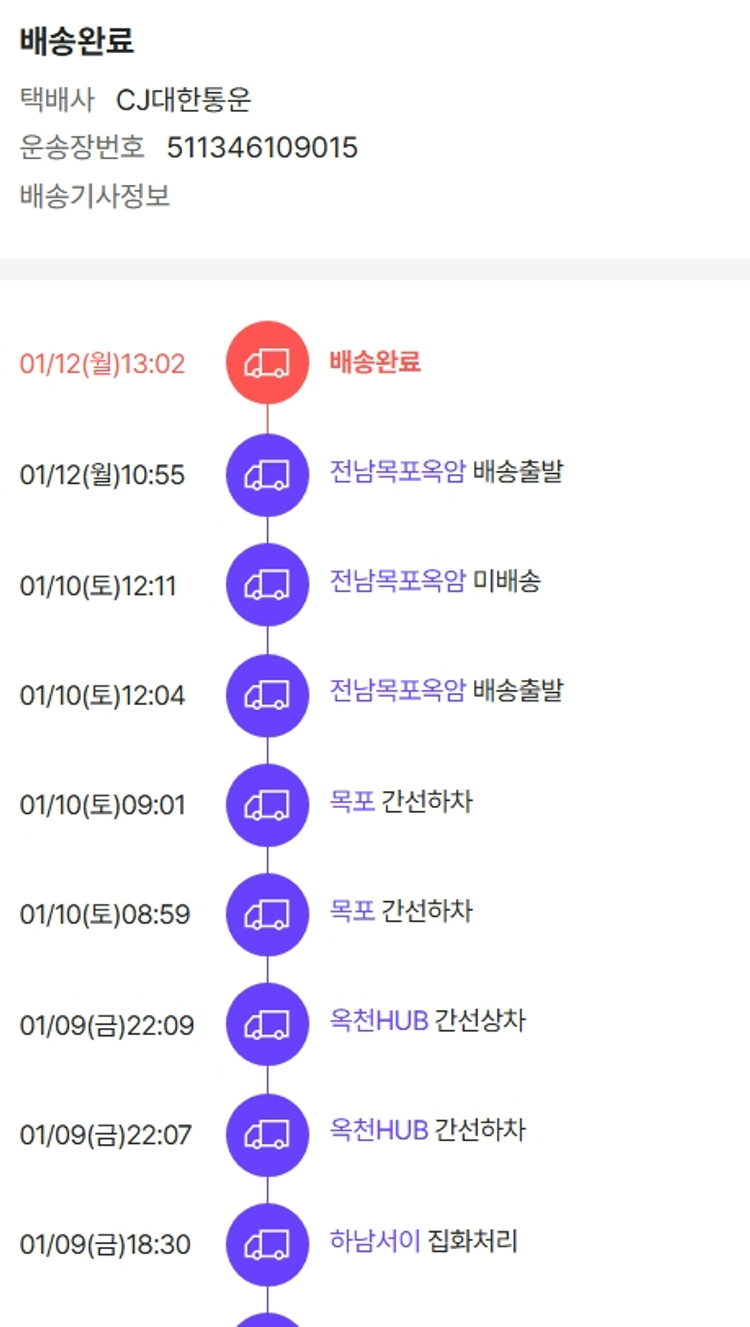The width and height of the screenshot is (750, 1327).
Task: Click the 01/09(금)18:30 timestamp
Action: (105, 1245)
